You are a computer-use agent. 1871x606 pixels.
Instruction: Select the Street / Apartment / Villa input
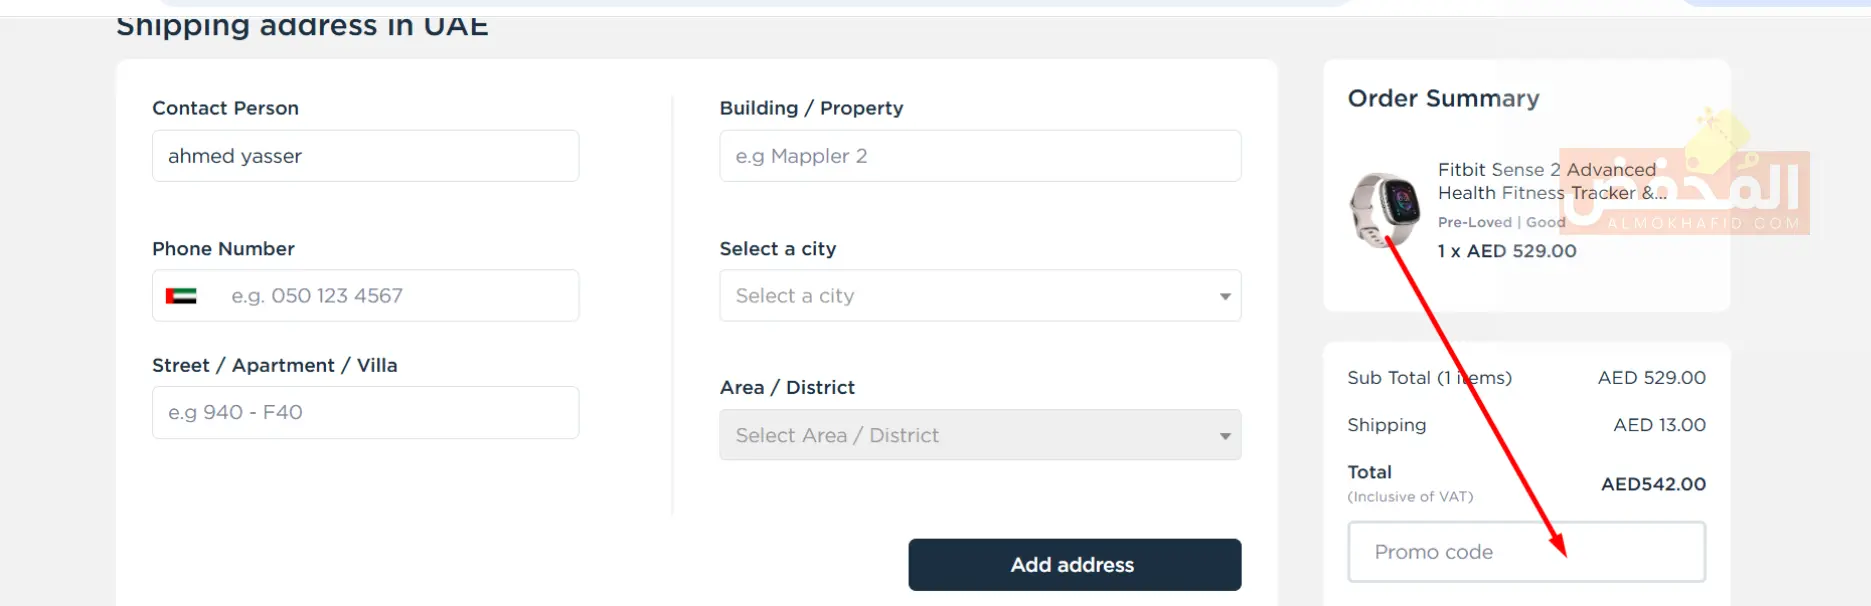tap(365, 413)
